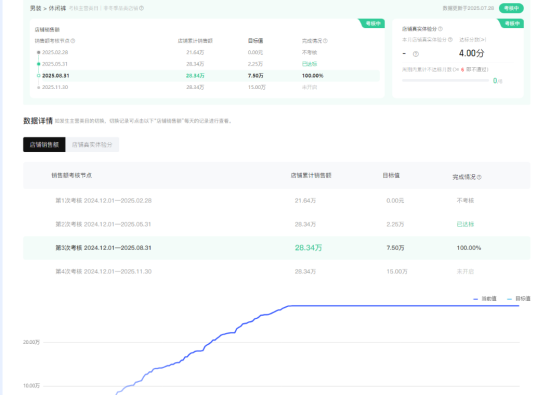Click the 第2次考核 已达标 status text
This screenshot has width=550, height=395.
pos(465,224)
